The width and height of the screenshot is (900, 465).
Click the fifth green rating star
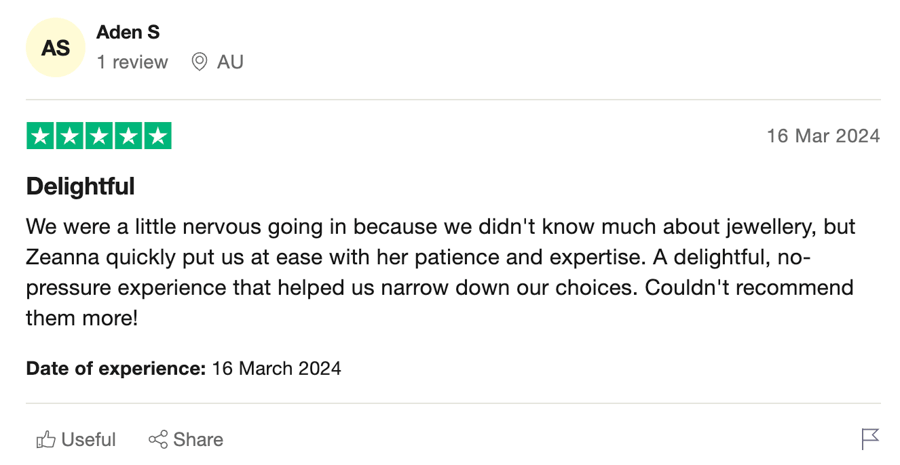157,136
